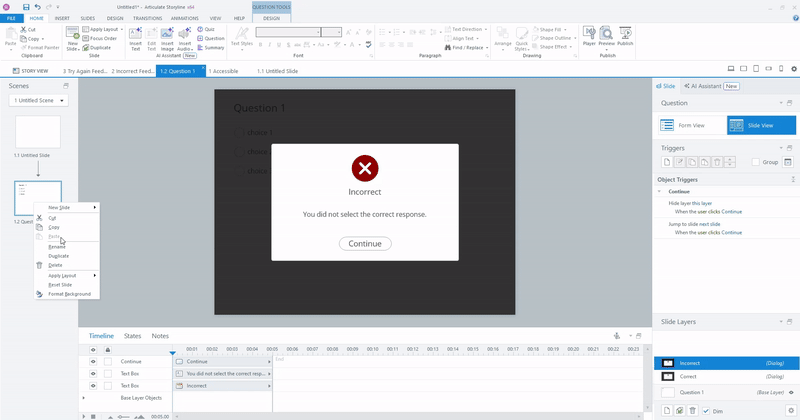Click the Delete layer trash icon
This screenshot has width=800, height=420.
click(692, 410)
